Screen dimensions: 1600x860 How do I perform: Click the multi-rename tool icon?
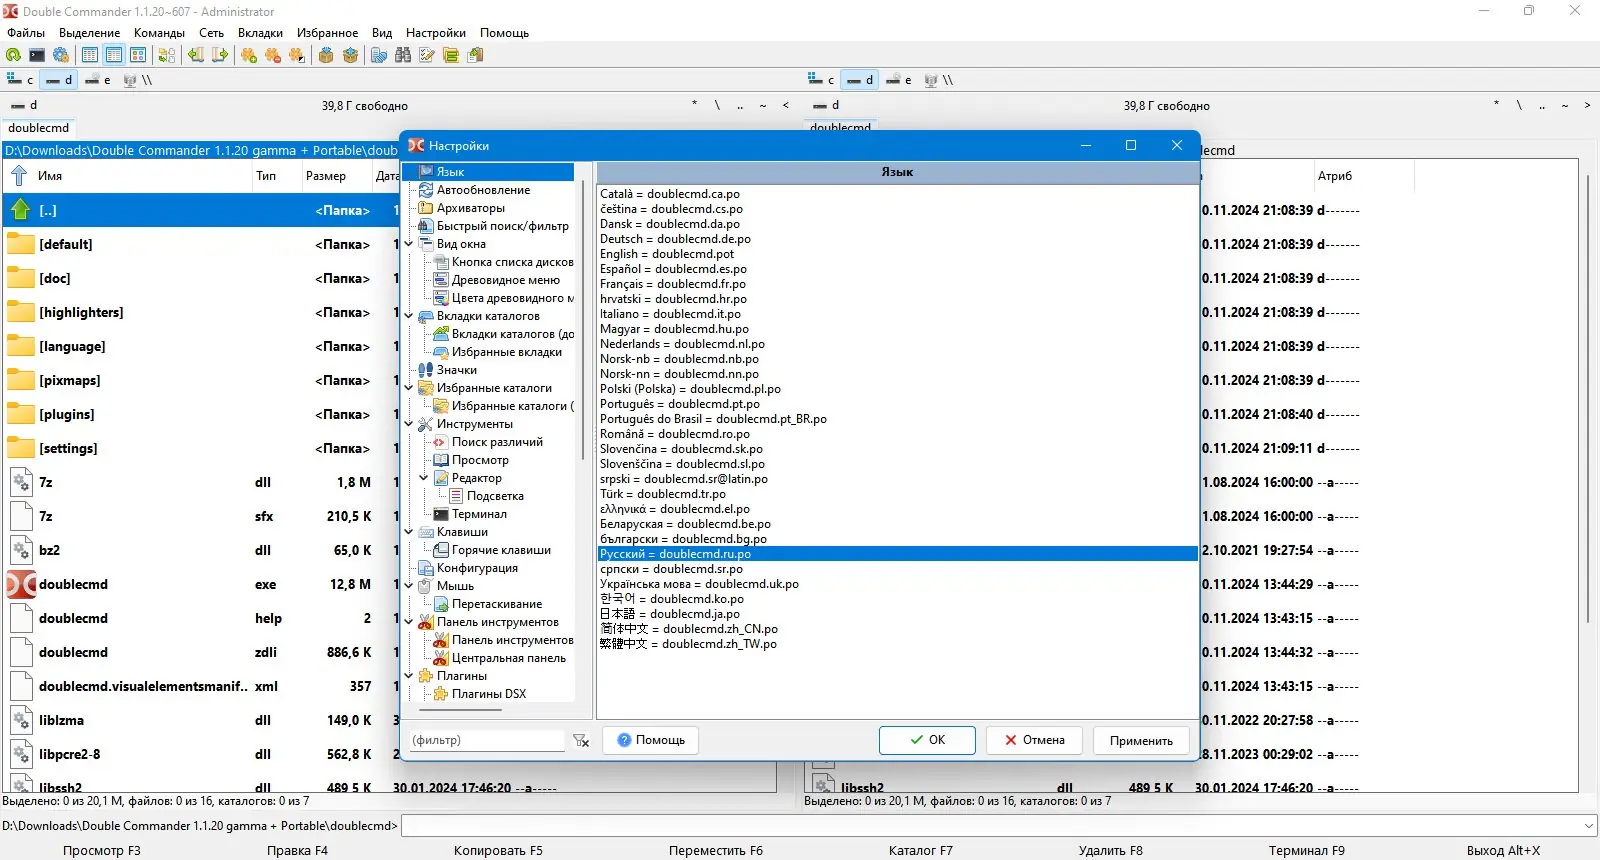click(427, 55)
